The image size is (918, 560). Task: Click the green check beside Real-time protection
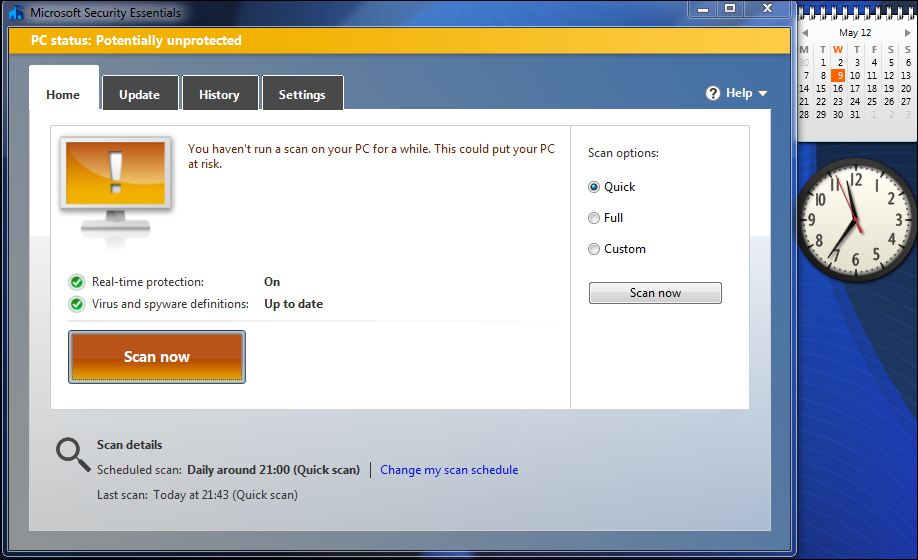tap(77, 282)
